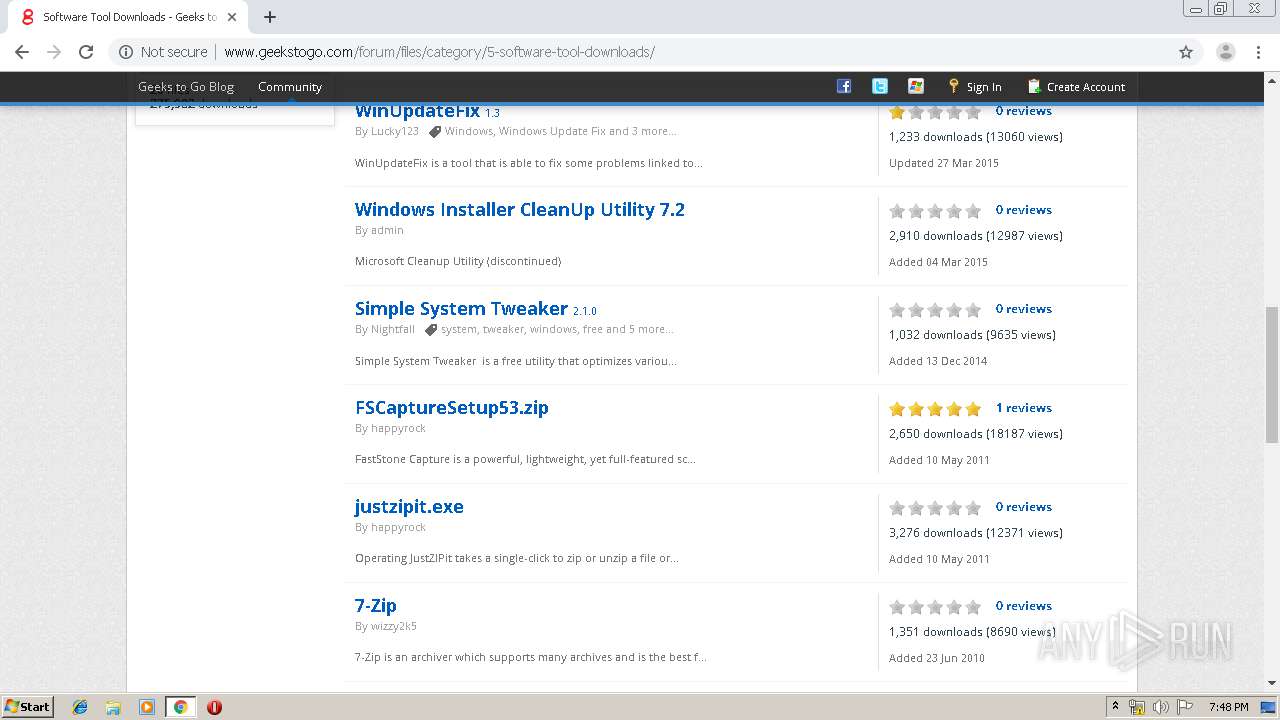The width and height of the screenshot is (1280, 720).
Task: Open the justzipit.exe download page
Action: click(409, 506)
